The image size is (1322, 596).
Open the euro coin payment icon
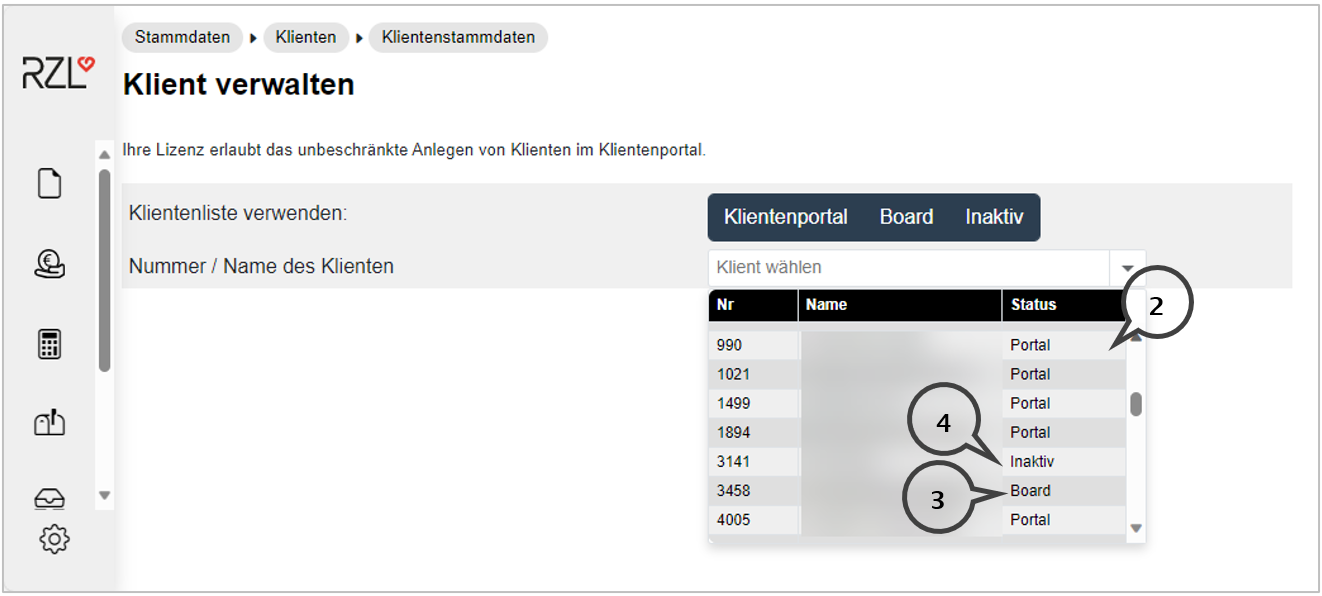pos(50,264)
